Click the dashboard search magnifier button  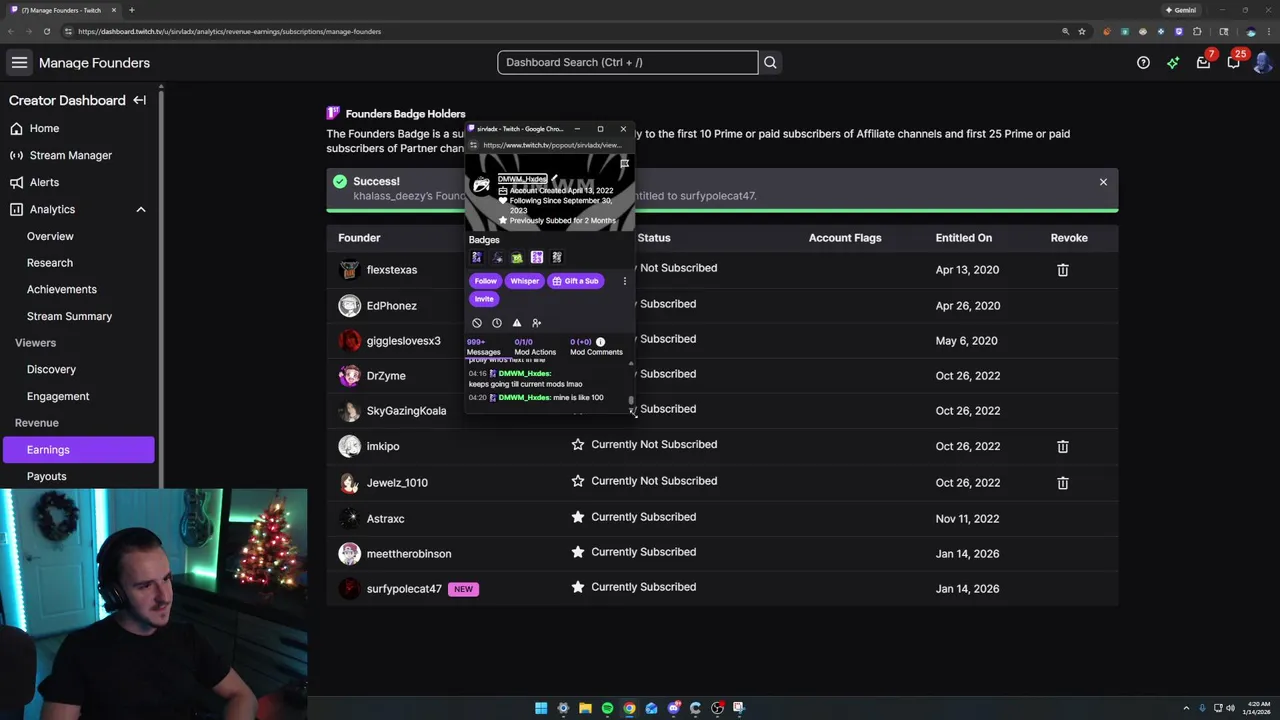click(770, 62)
